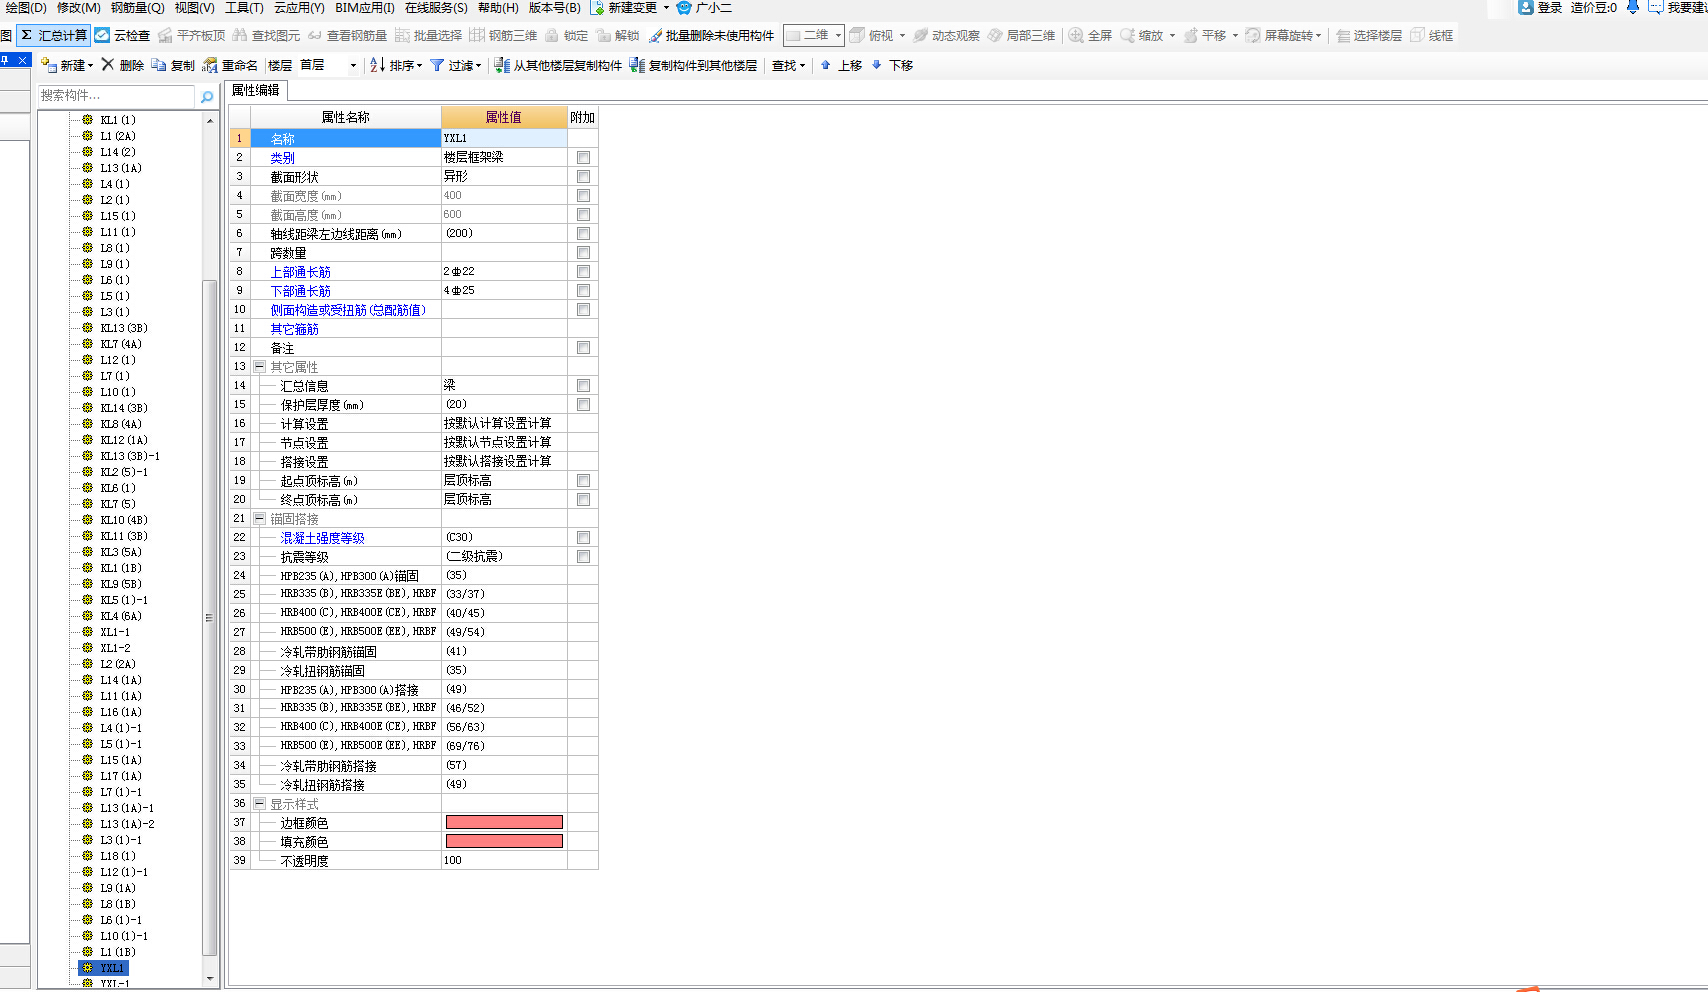
Task: Open the 绘图(D) menu
Action: click(26, 7)
